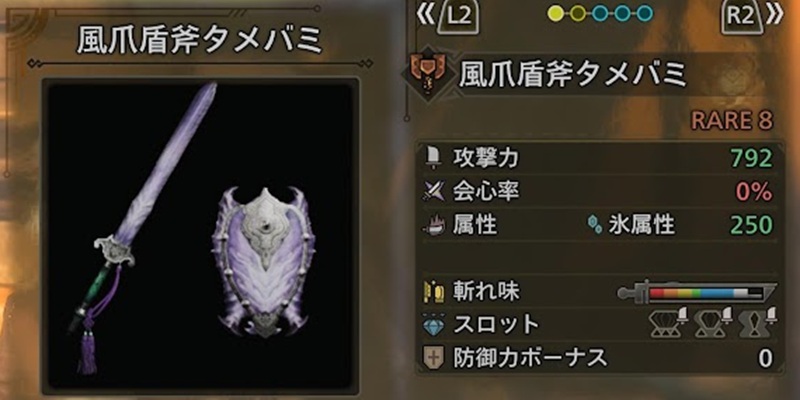800x400 pixels.
Task: Select the first yellow page indicator dot
Action: click(x=556, y=14)
